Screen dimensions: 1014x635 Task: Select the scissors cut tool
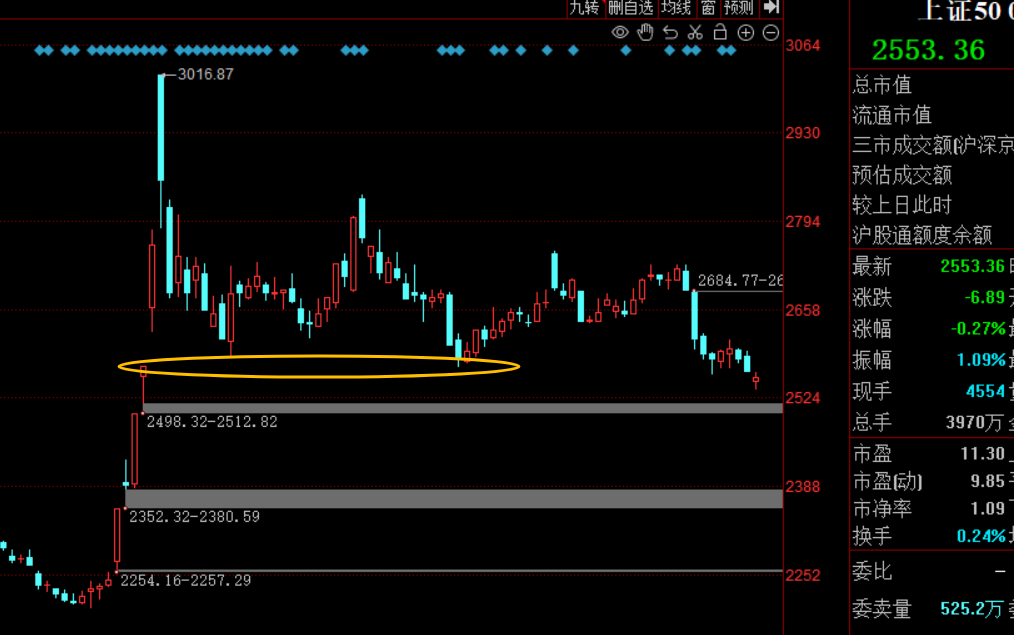[x=695, y=32]
